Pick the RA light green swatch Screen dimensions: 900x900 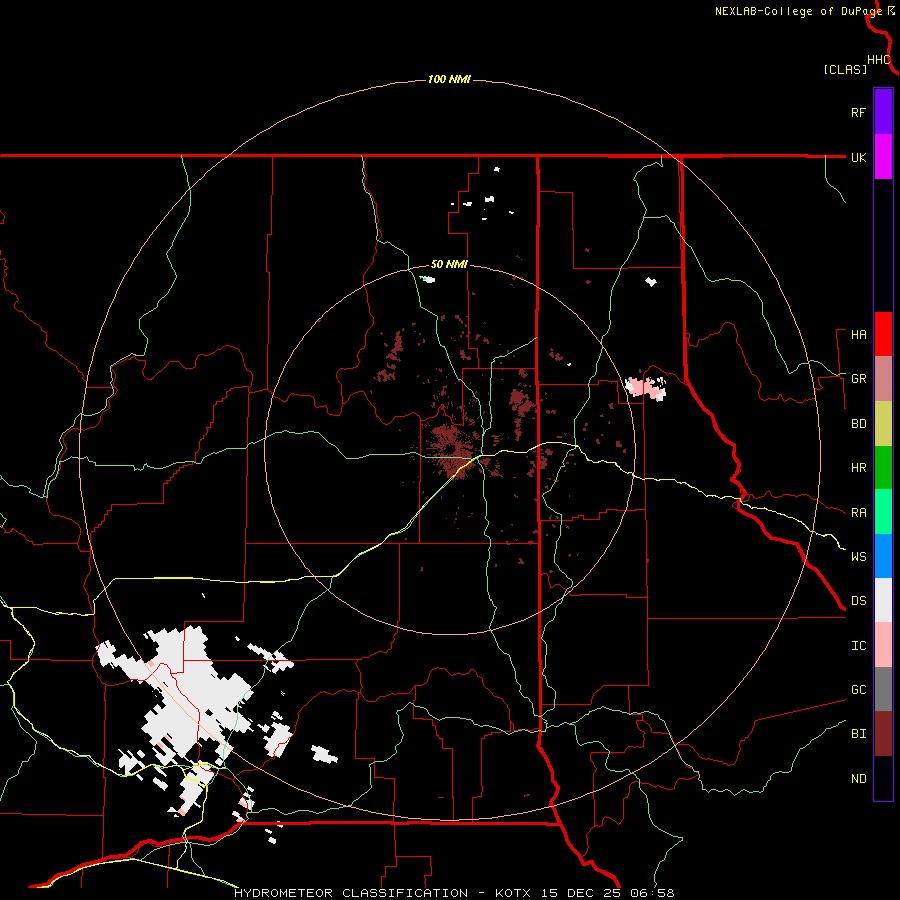click(x=883, y=512)
